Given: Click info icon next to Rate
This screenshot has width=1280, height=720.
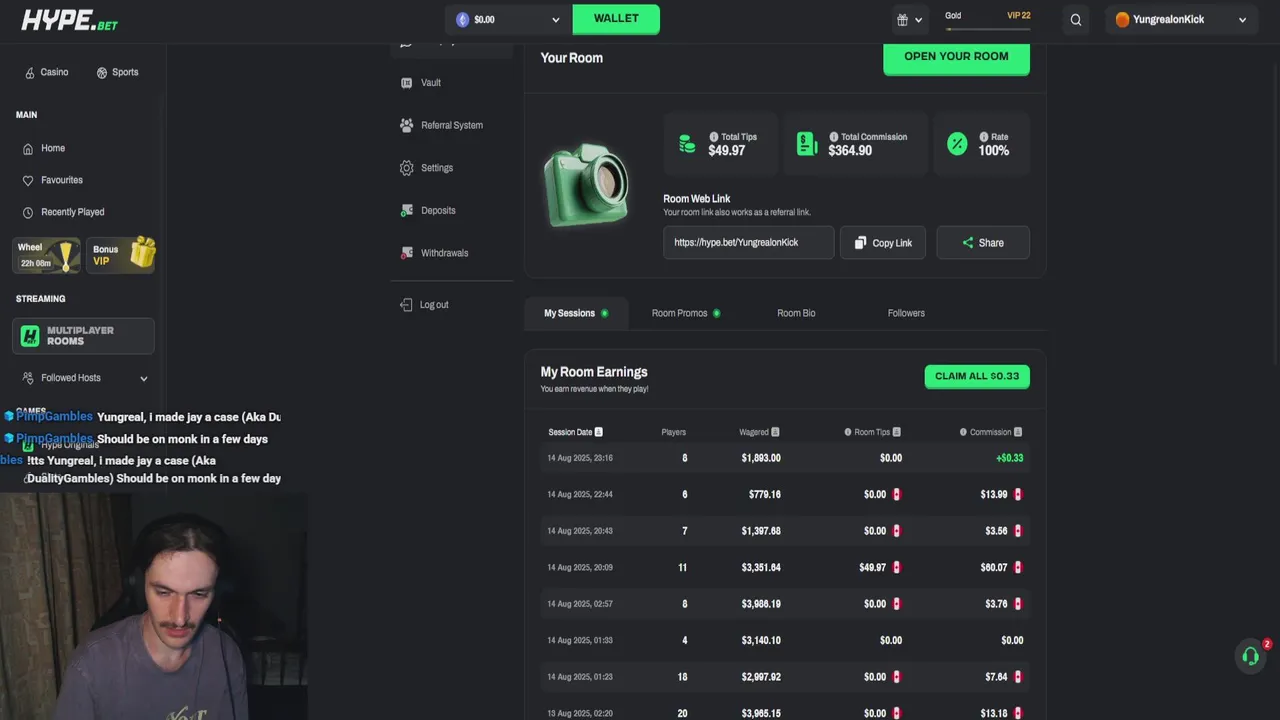Looking at the screenshot, I should point(984,137).
